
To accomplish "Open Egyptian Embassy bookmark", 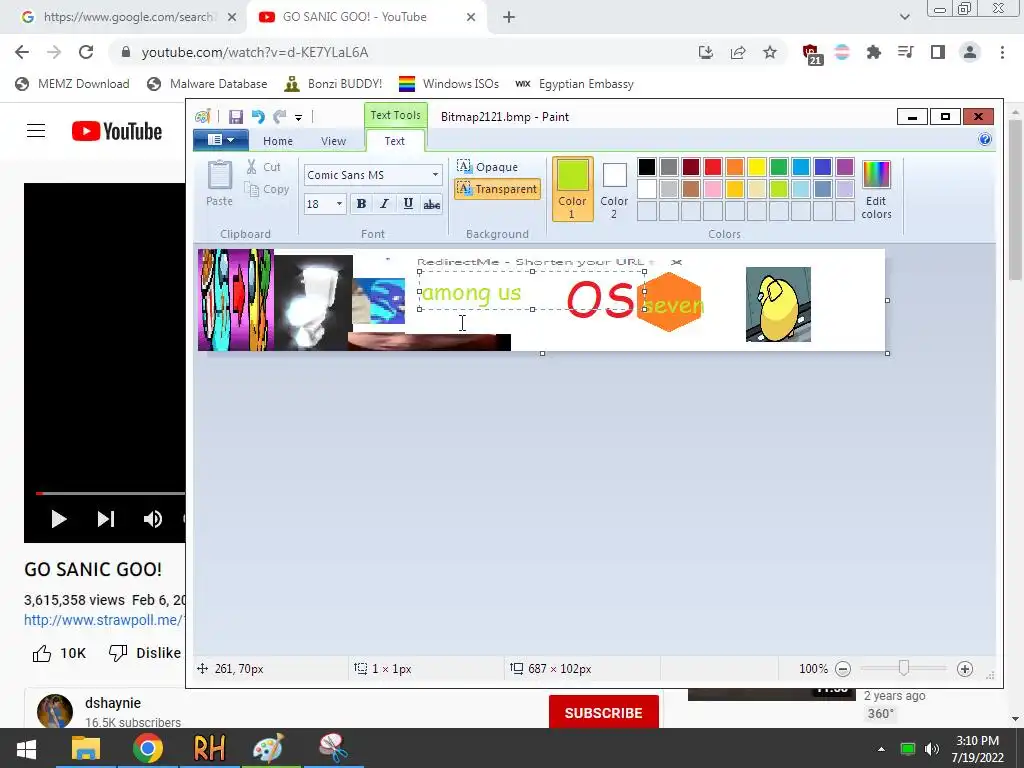I will (575, 84).
